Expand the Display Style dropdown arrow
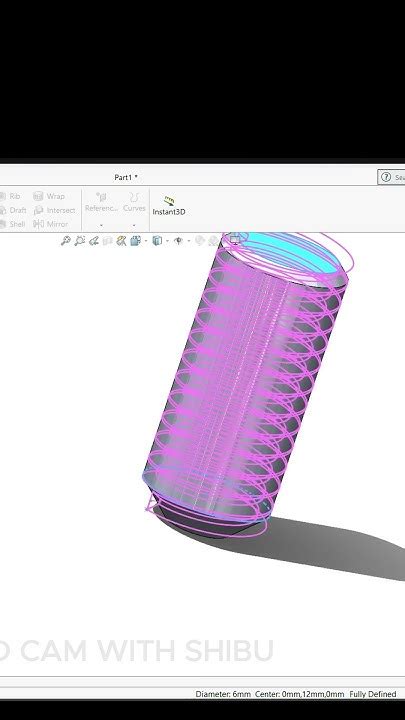The width and height of the screenshot is (405, 720). 167,241
